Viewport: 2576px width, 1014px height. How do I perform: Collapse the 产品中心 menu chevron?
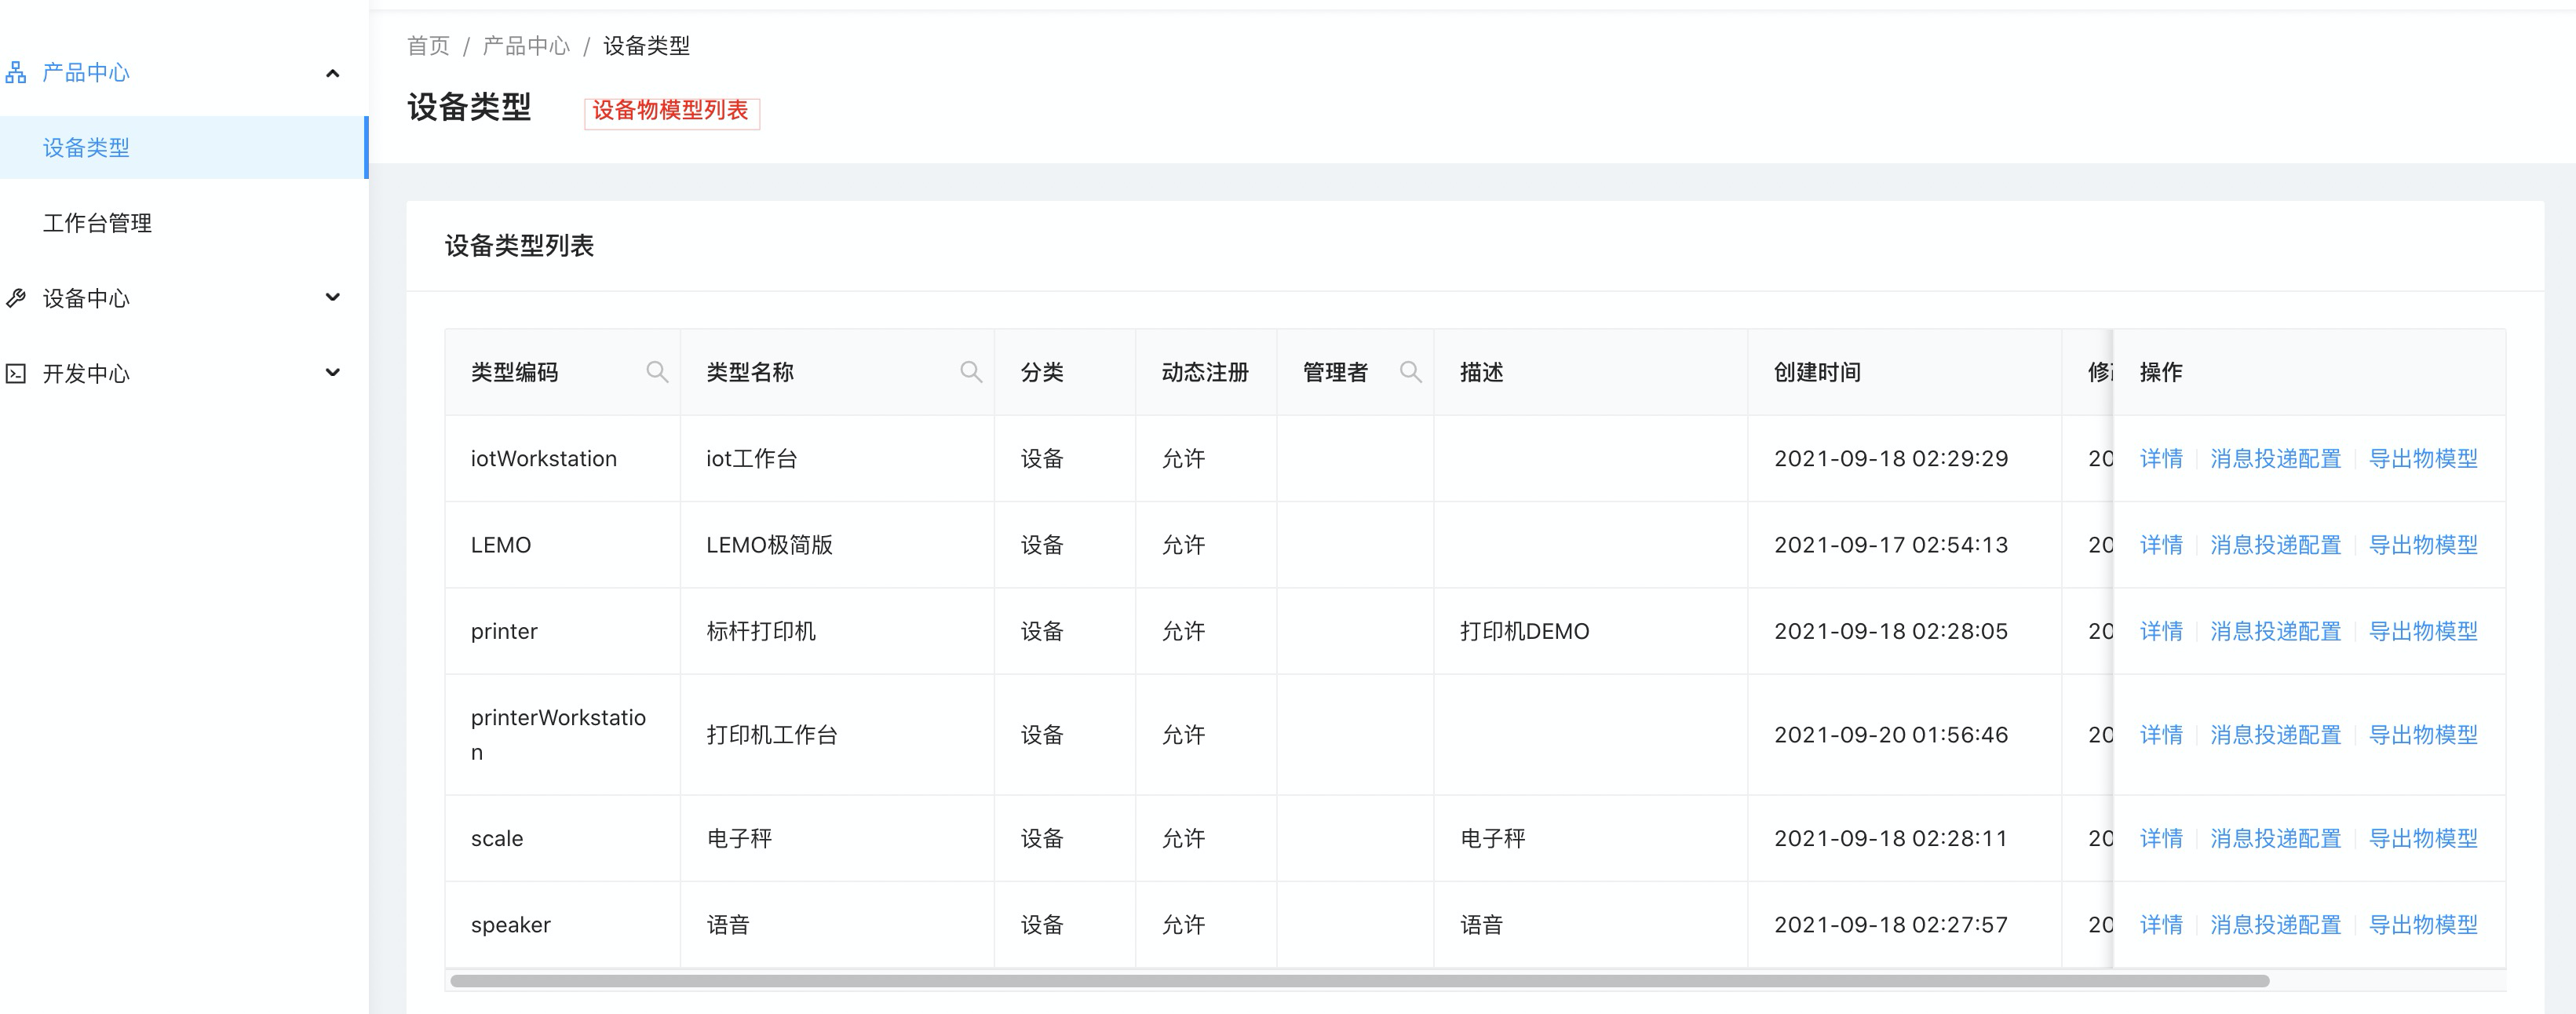(x=333, y=73)
